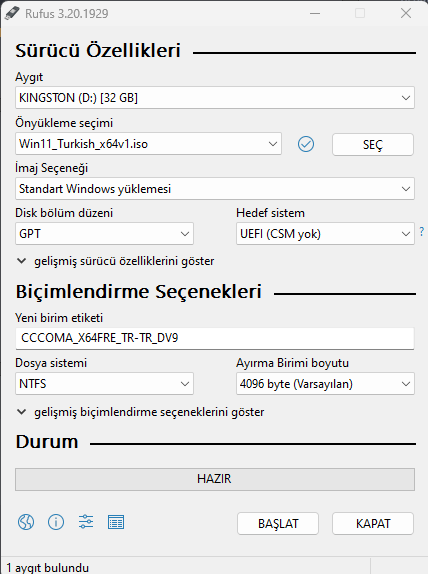Open the Ayırma Birimi boyutu dropdown
The image size is (428, 574).
point(325,384)
